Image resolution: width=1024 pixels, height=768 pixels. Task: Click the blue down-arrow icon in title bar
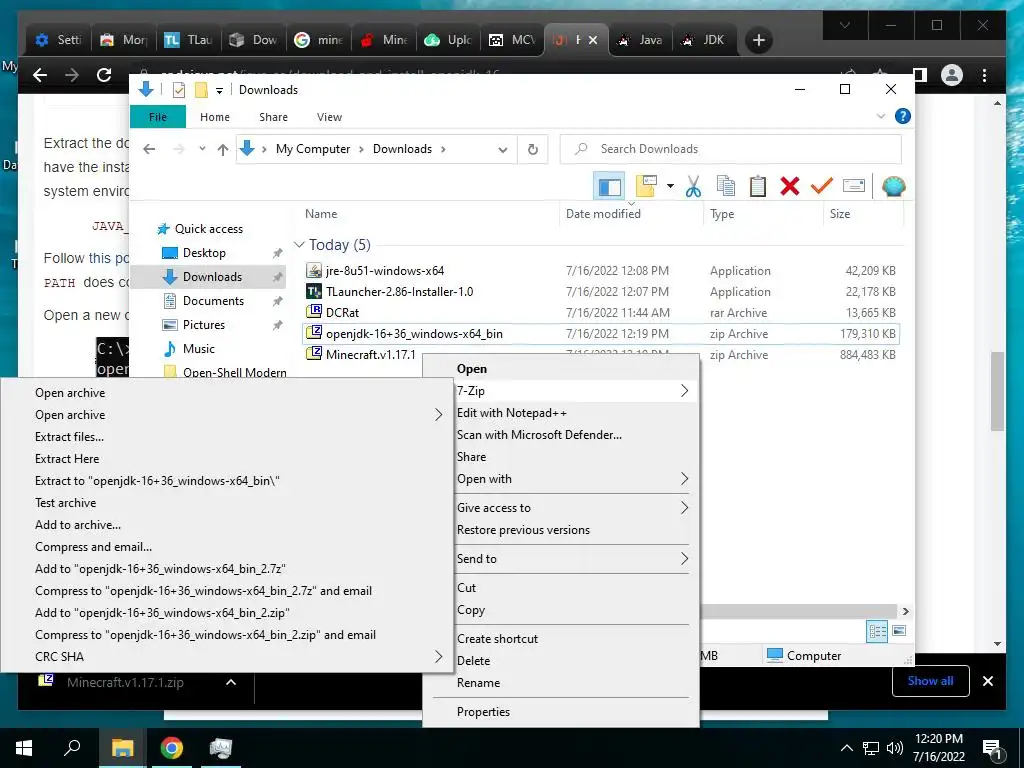pos(146,89)
